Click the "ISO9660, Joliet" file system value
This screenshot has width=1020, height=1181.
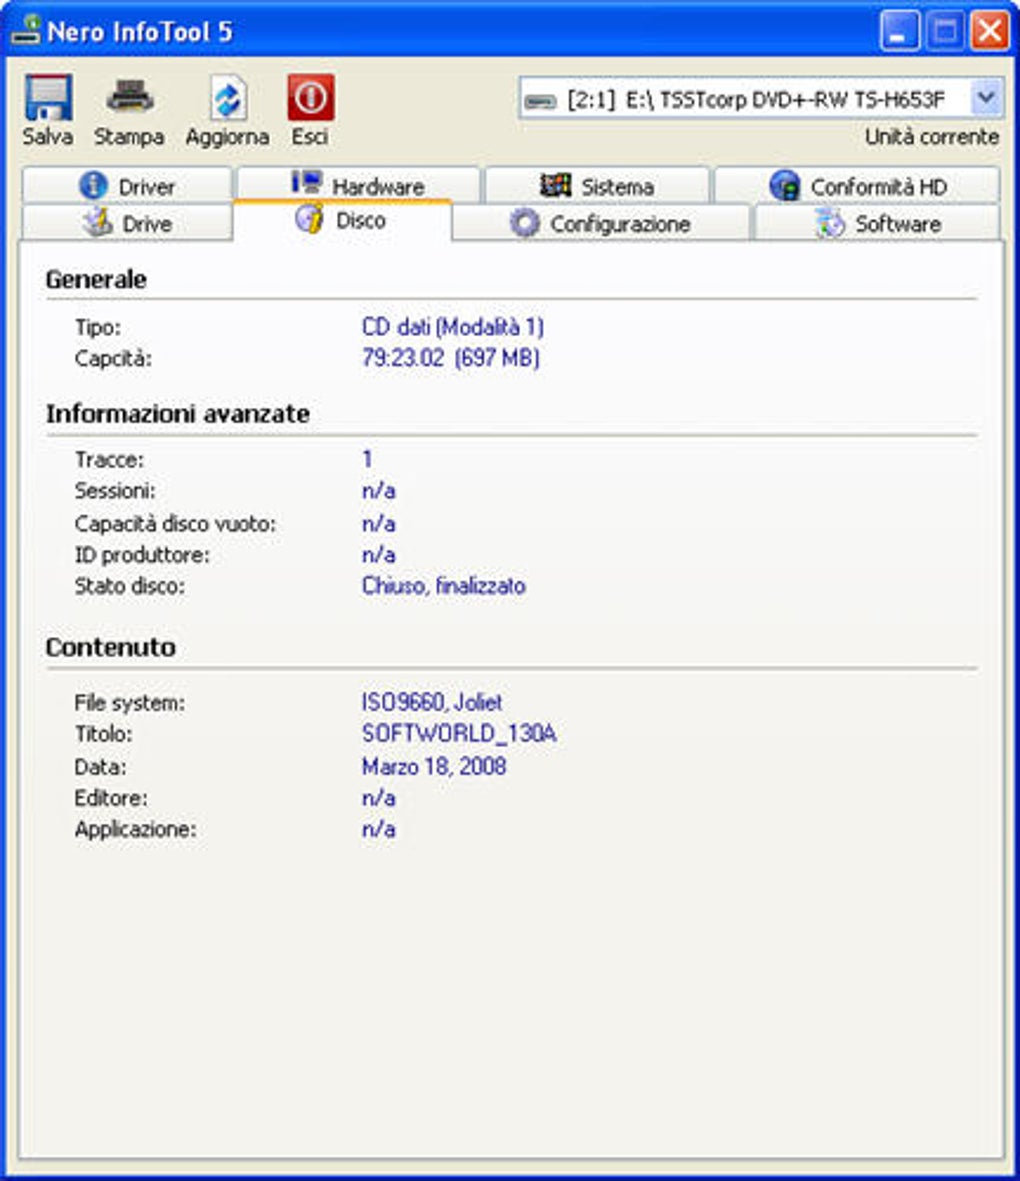(x=432, y=702)
